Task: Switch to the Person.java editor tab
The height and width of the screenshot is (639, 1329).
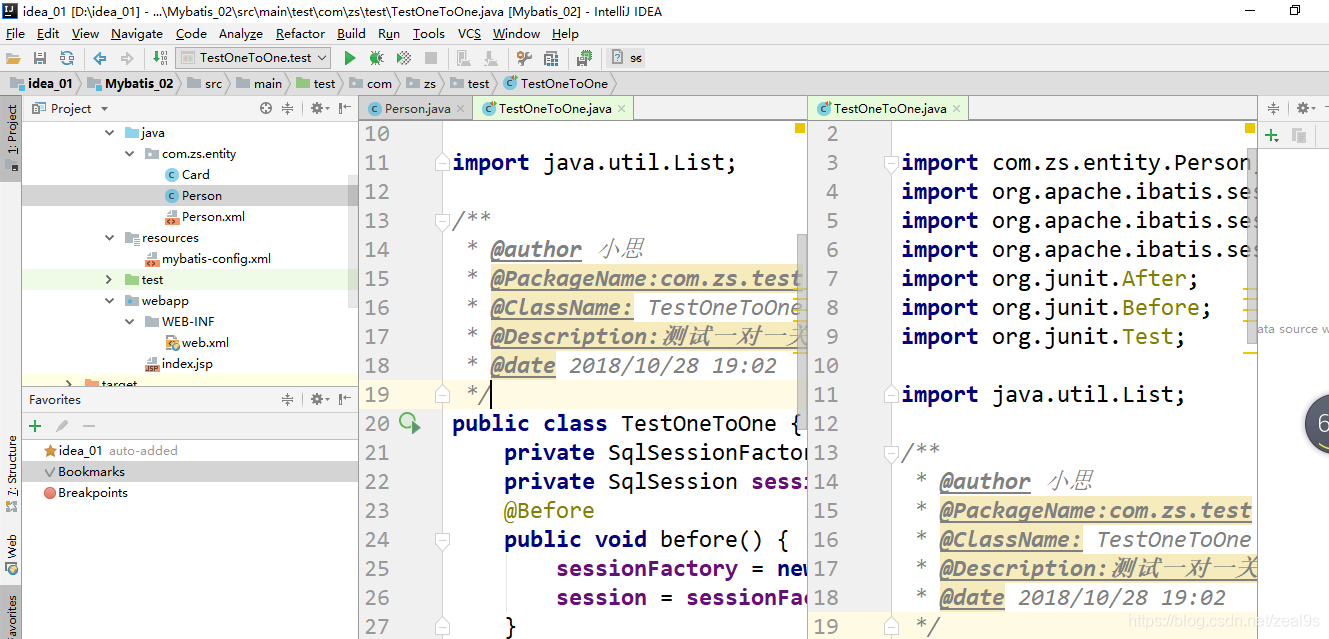Action: coord(410,109)
